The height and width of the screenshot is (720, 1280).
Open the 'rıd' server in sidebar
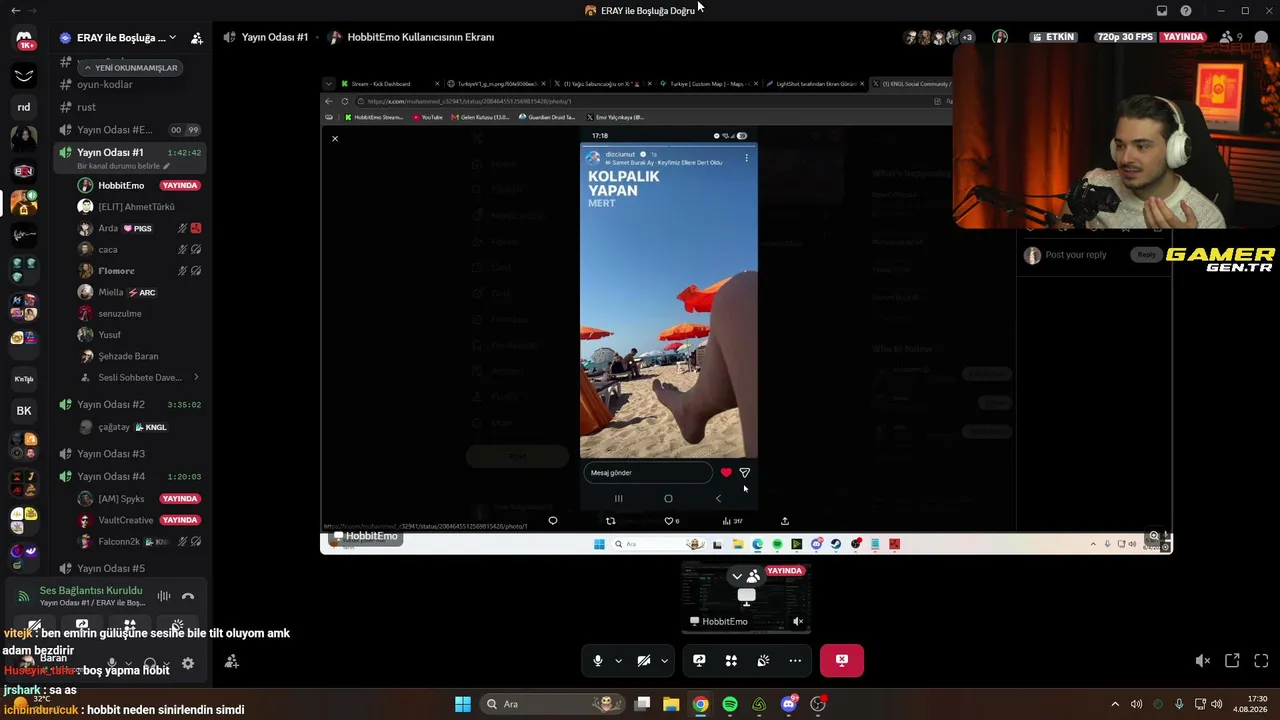point(24,107)
